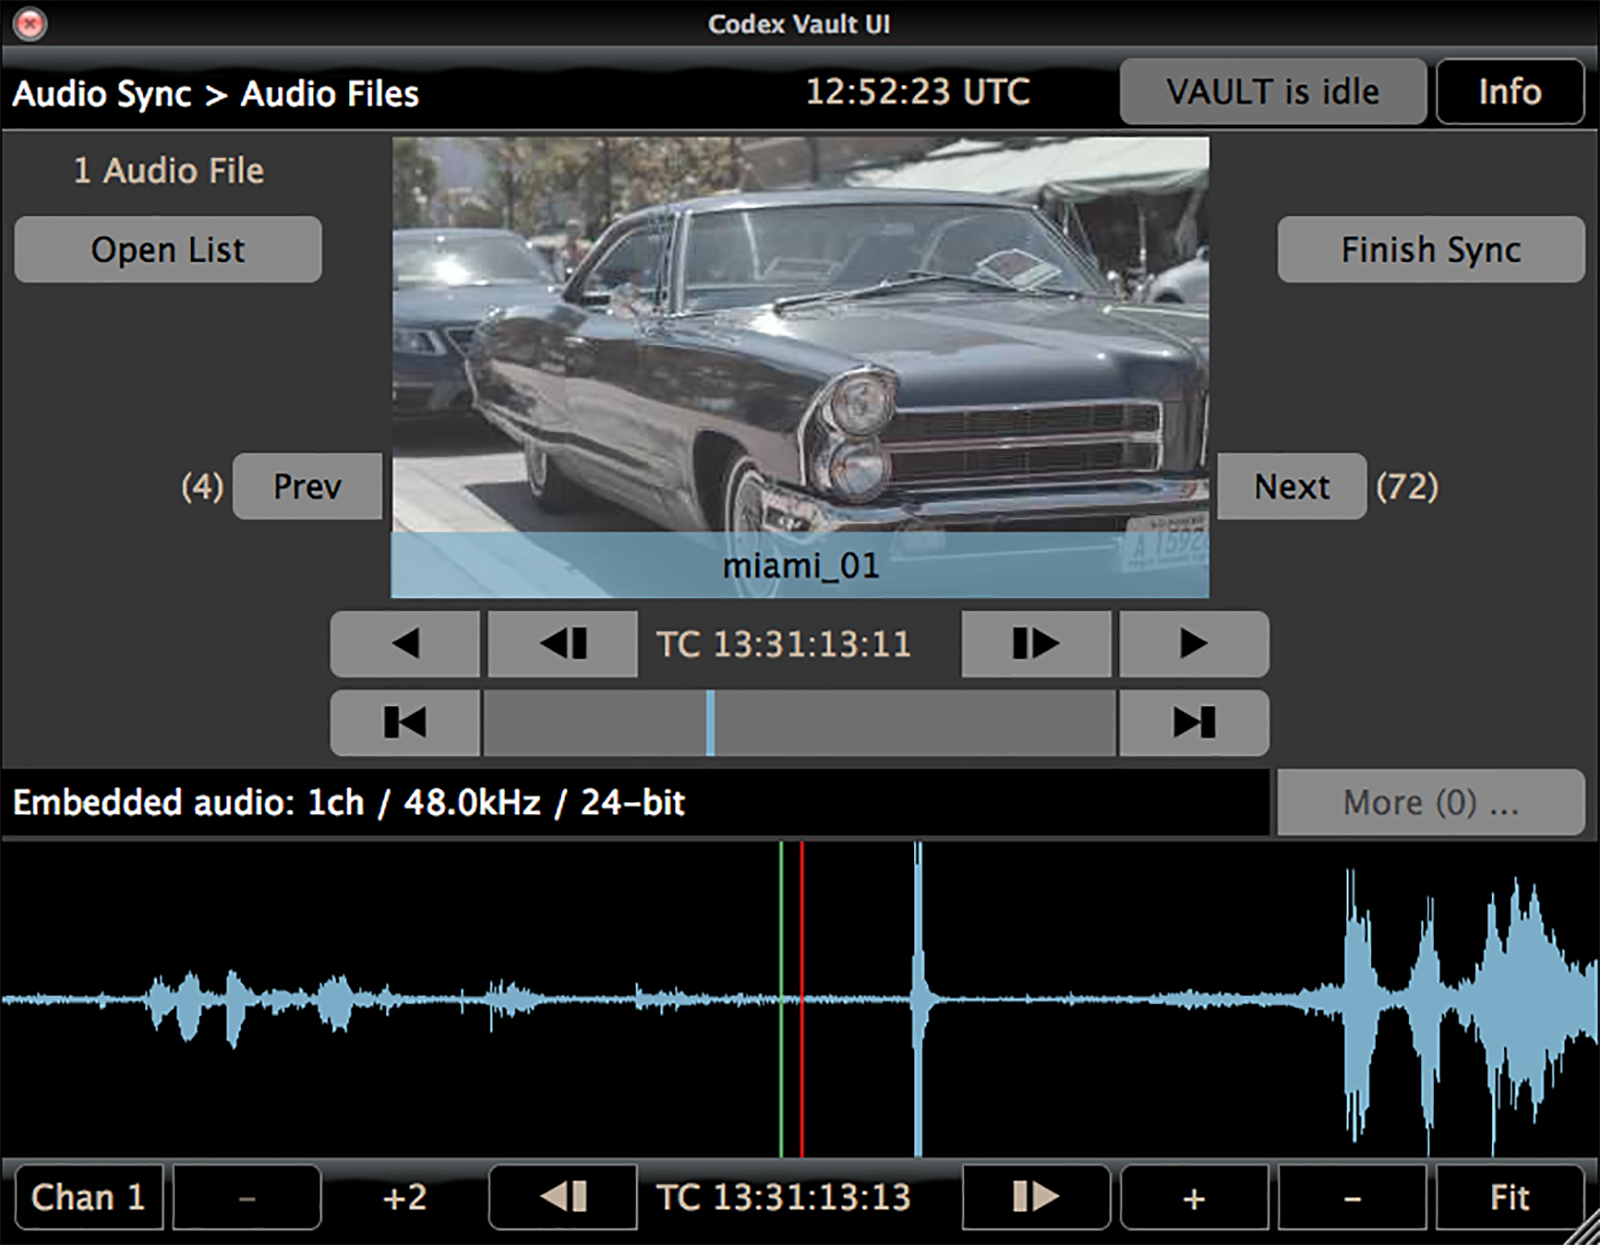
Task: Click the +2 gain value
Action: click(405, 1197)
